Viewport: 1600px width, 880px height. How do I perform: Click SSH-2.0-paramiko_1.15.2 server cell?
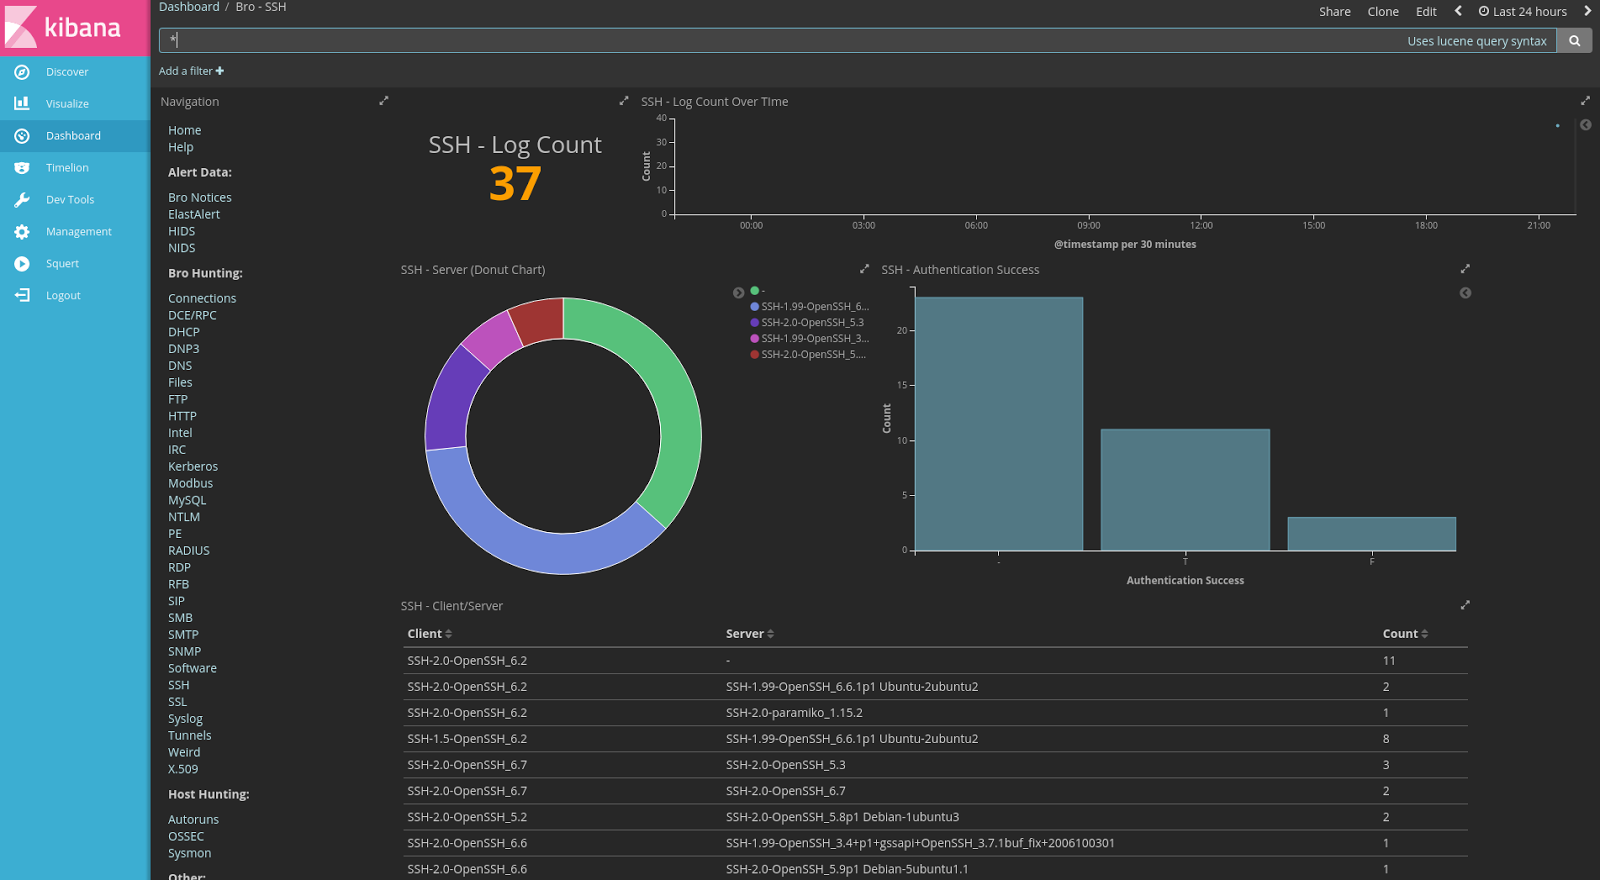click(794, 713)
